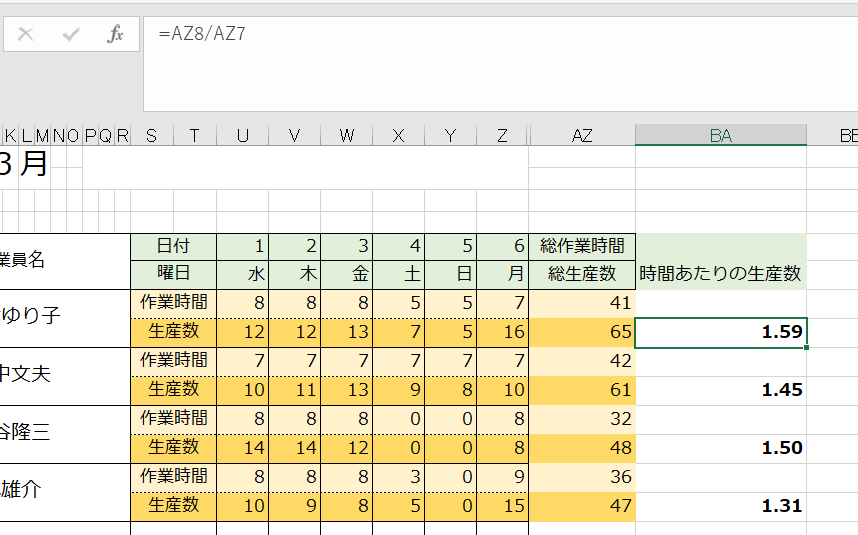Click into the formula bar showing =AZ8/AZ7
Screen dimensions: 858x535
(500, 34)
